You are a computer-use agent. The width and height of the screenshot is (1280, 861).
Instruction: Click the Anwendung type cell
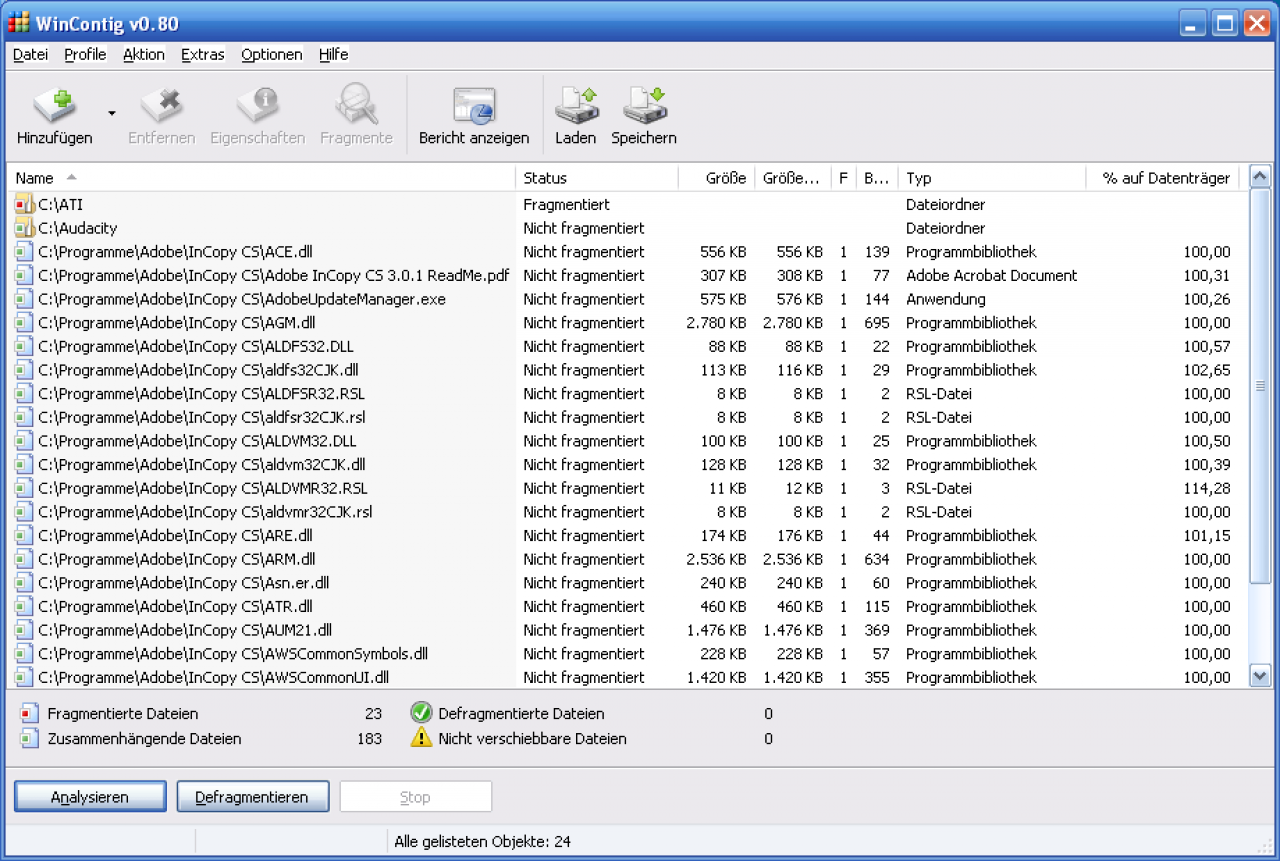tap(946, 299)
